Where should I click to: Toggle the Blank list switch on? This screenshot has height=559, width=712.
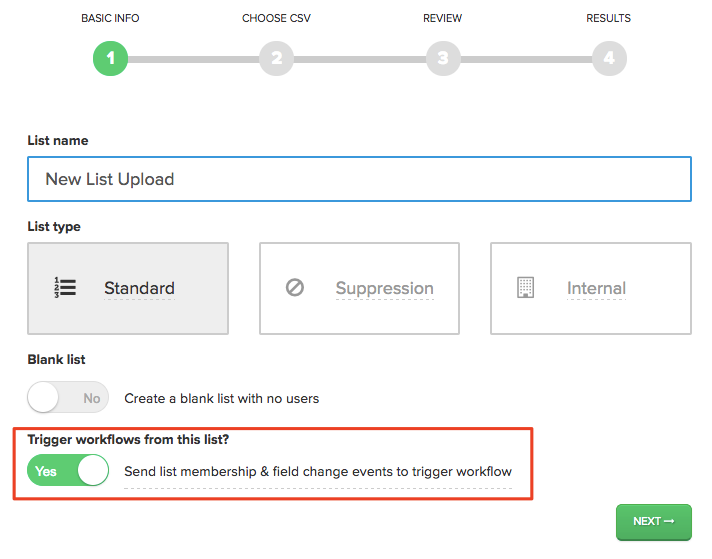pos(68,397)
